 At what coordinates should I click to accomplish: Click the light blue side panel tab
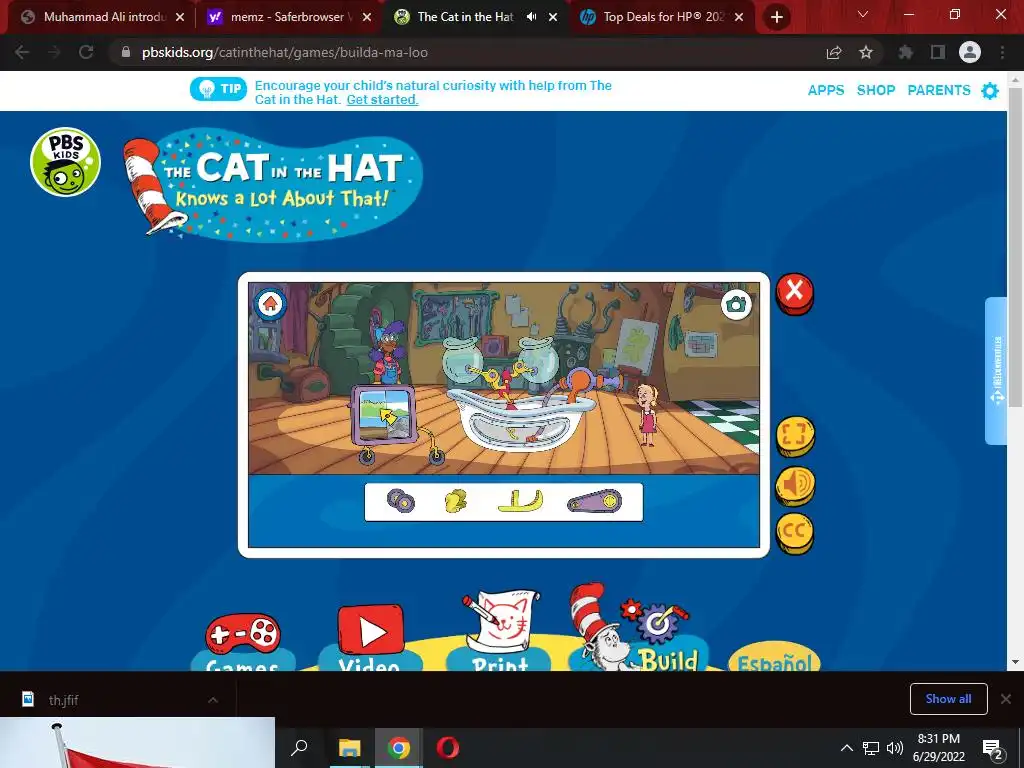[x=996, y=370]
